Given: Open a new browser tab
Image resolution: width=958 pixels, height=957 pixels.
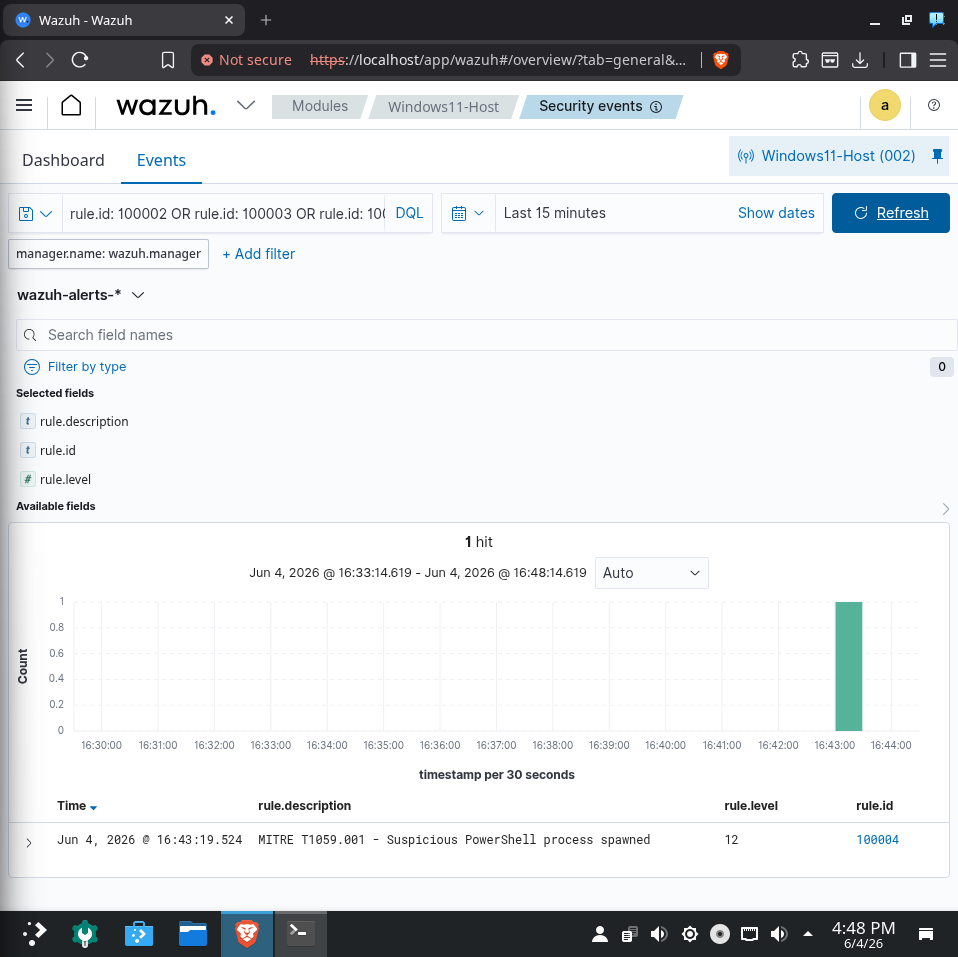Looking at the screenshot, I should (265, 20).
